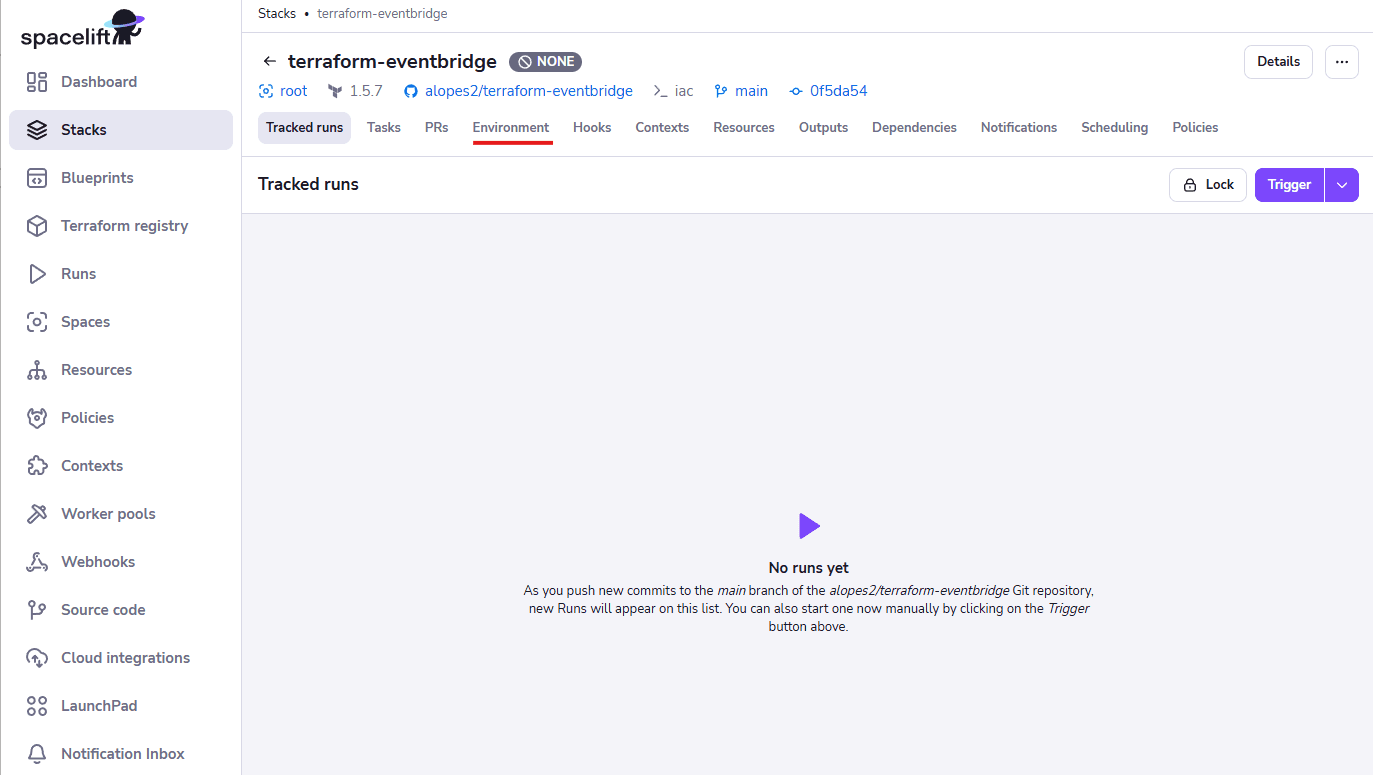This screenshot has height=775, width=1373.
Task: Open Cloud integrations label in sidebar
Action: (125, 658)
